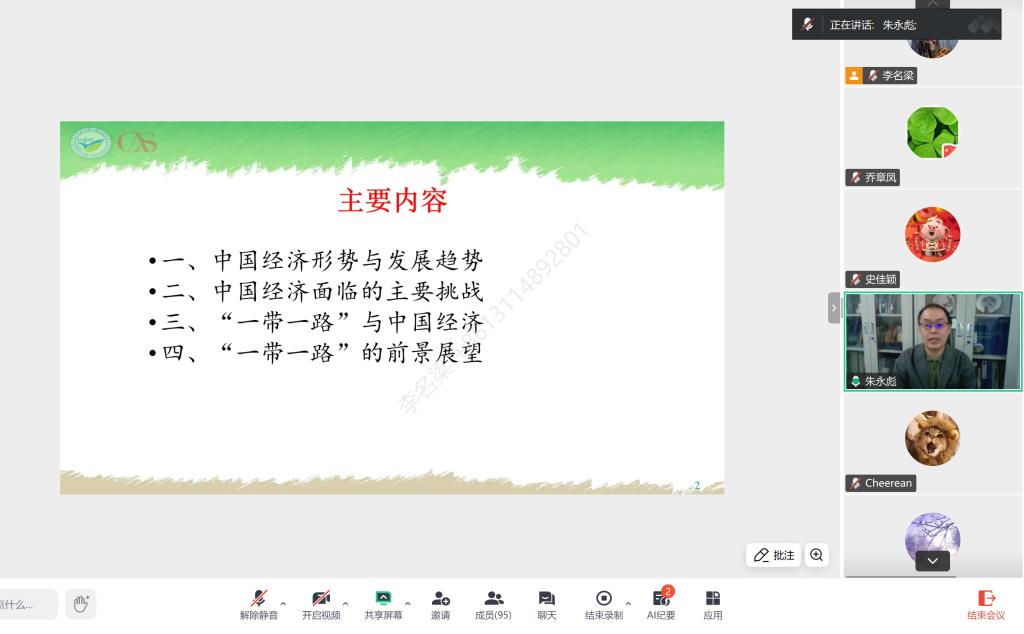Open the 成员(95) members list
The width and height of the screenshot is (1024, 634).
pyautogui.click(x=493, y=604)
